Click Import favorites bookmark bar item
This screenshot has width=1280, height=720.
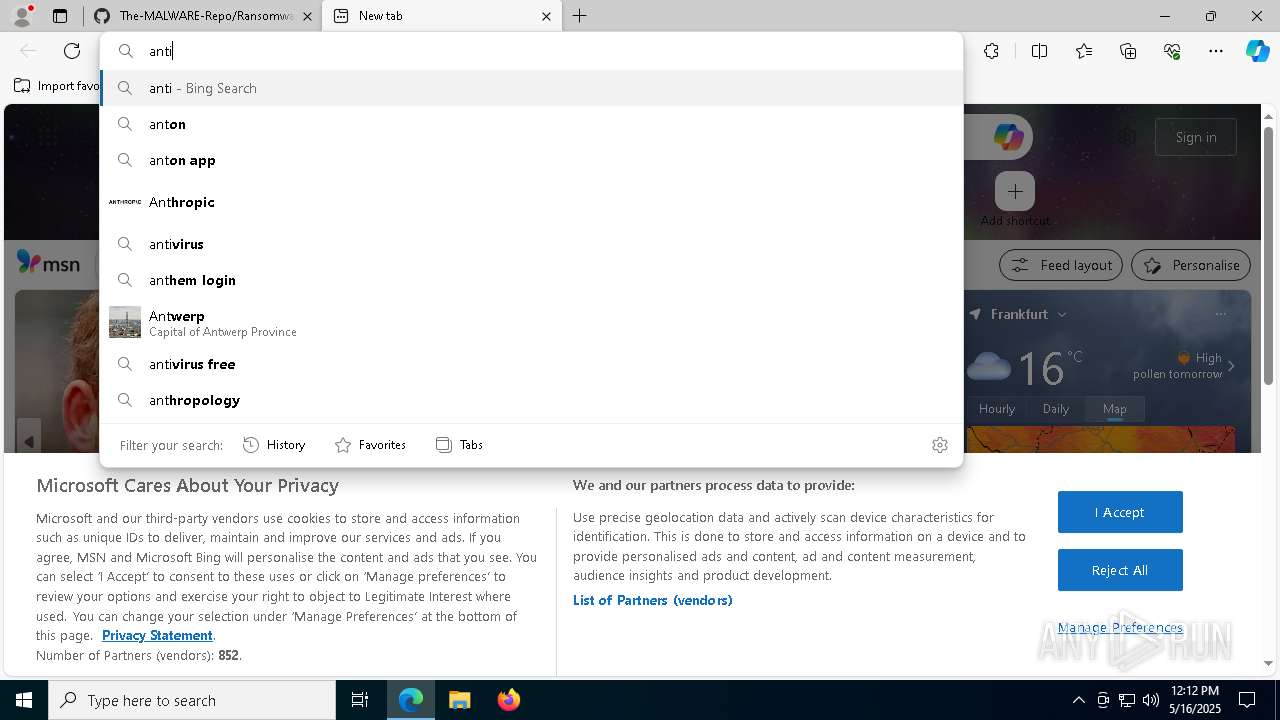[x=58, y=86]
